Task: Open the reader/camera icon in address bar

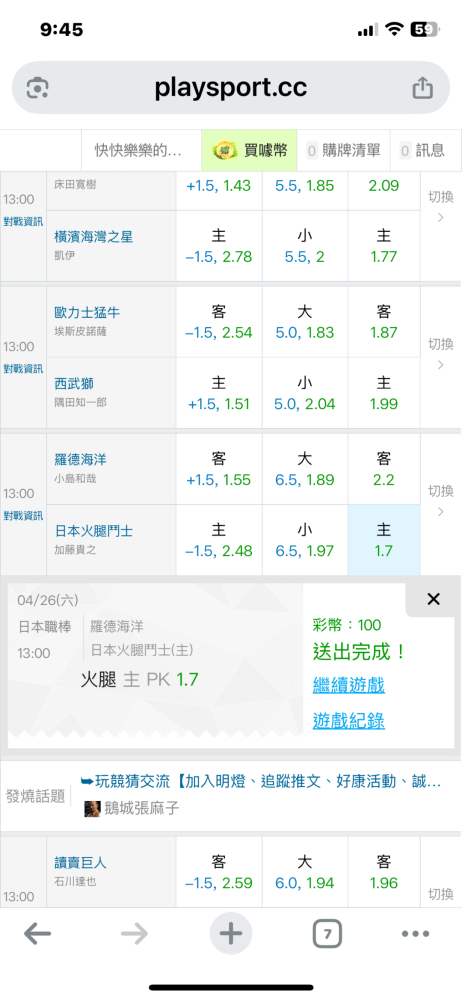Action: [x=38, y=88]
